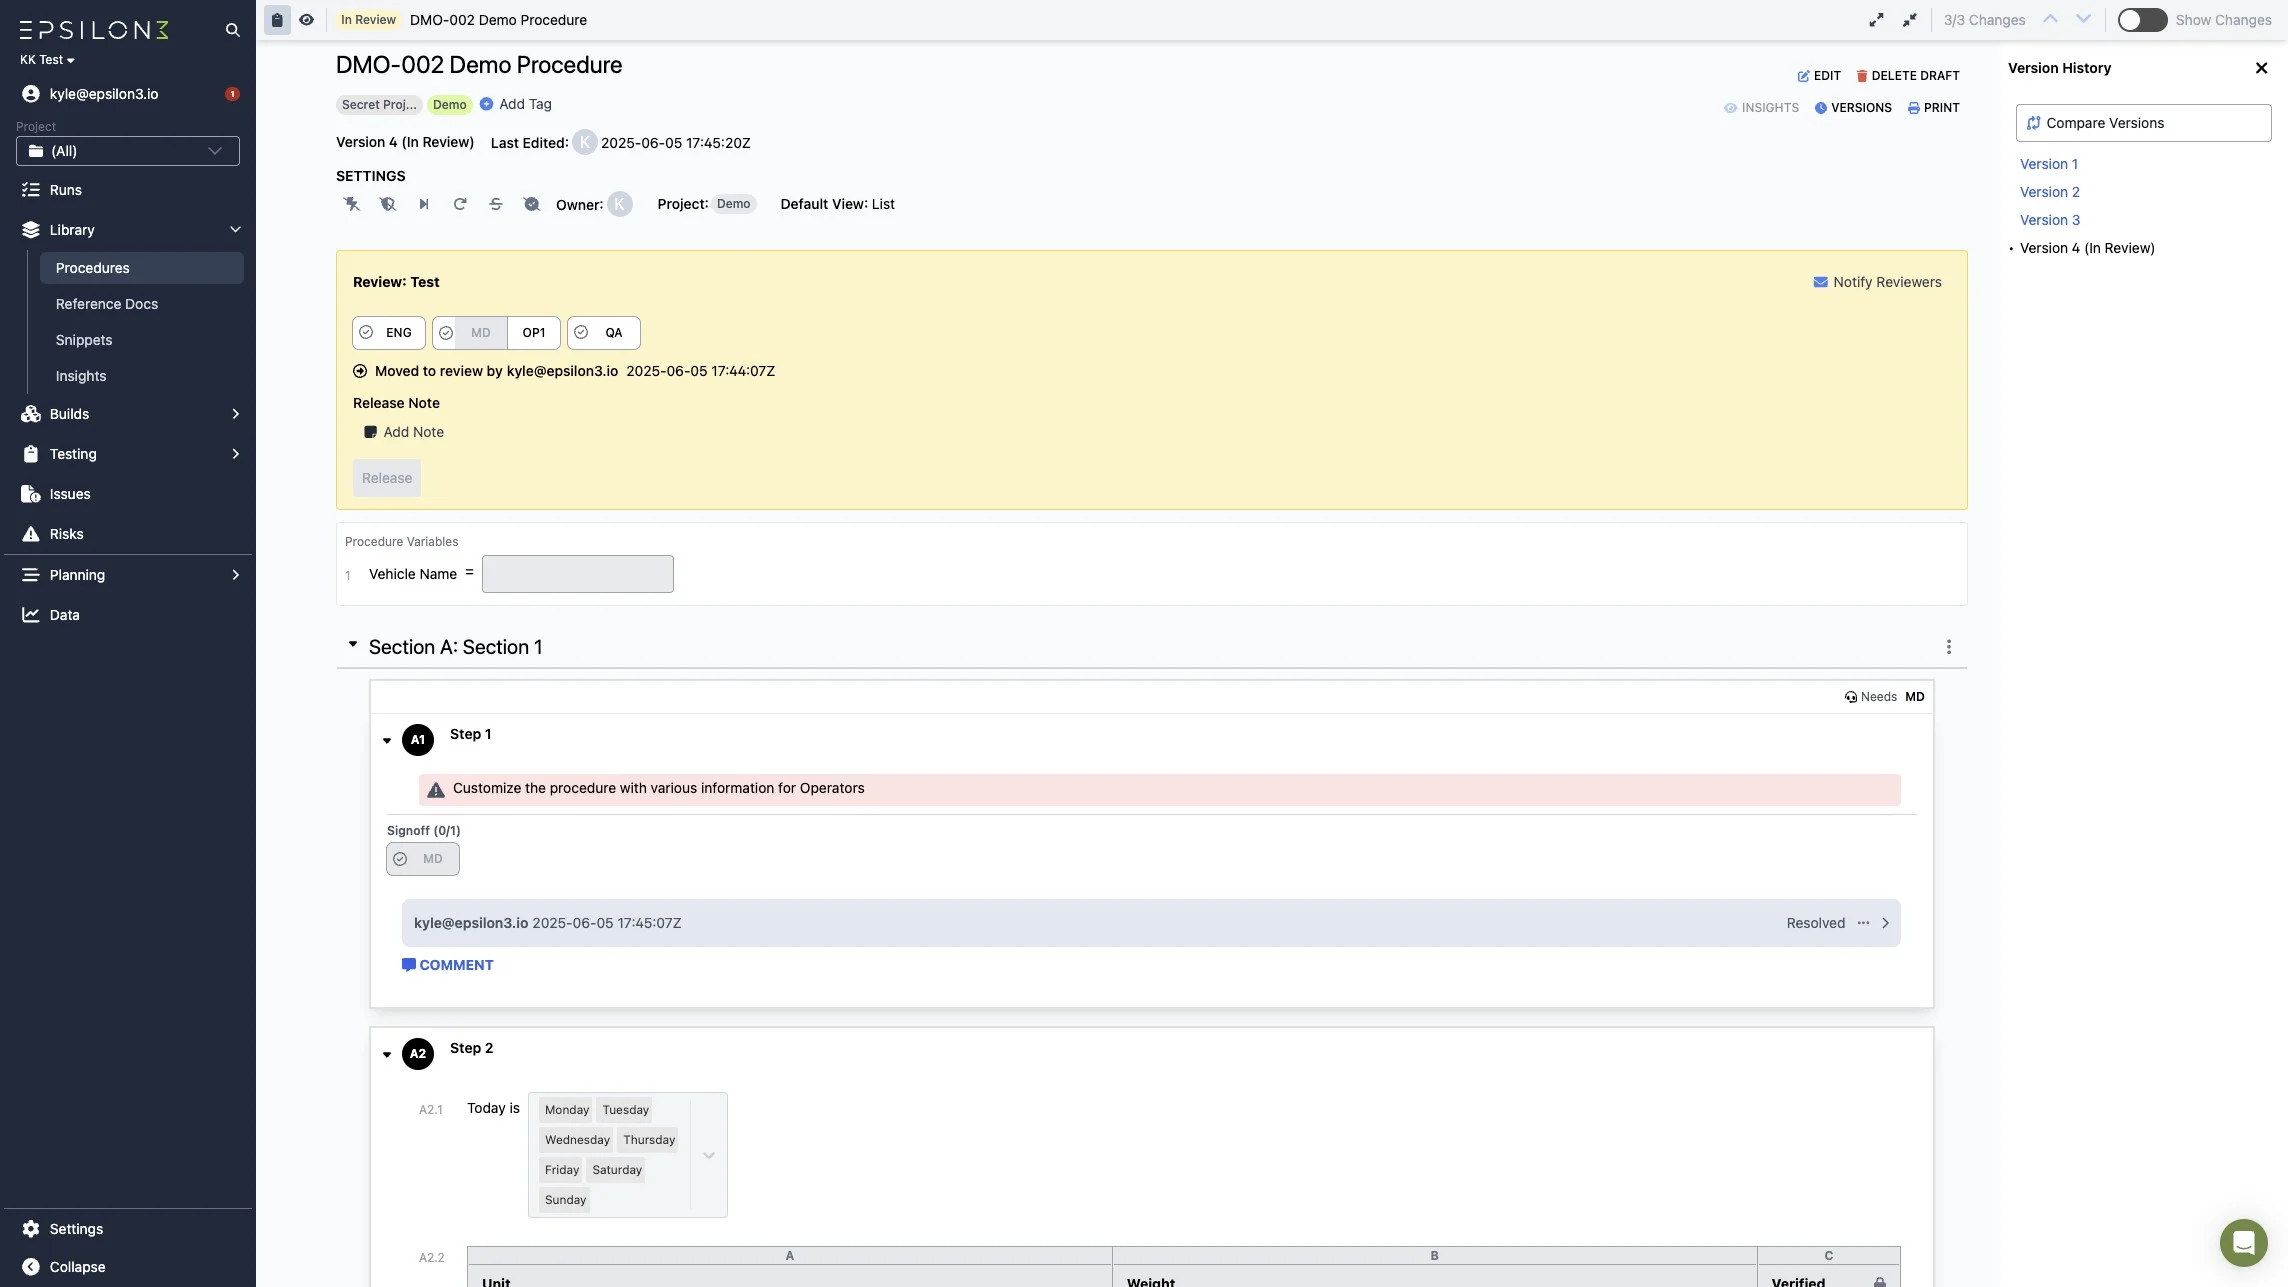Click the crossed-out lightning settings icon

[352, 204]
